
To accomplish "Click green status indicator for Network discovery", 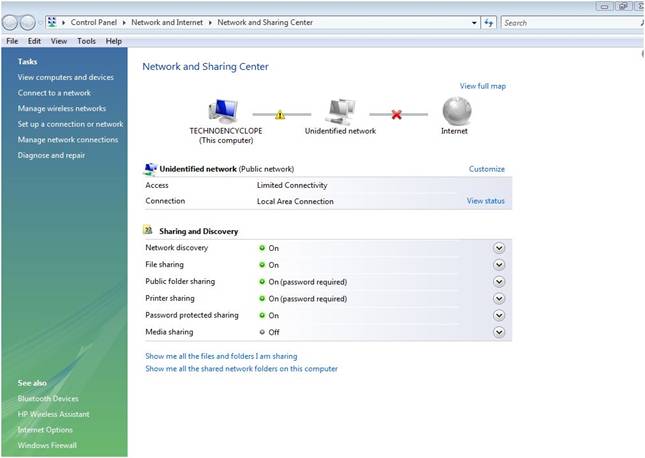I will click(x=262, y=248).
